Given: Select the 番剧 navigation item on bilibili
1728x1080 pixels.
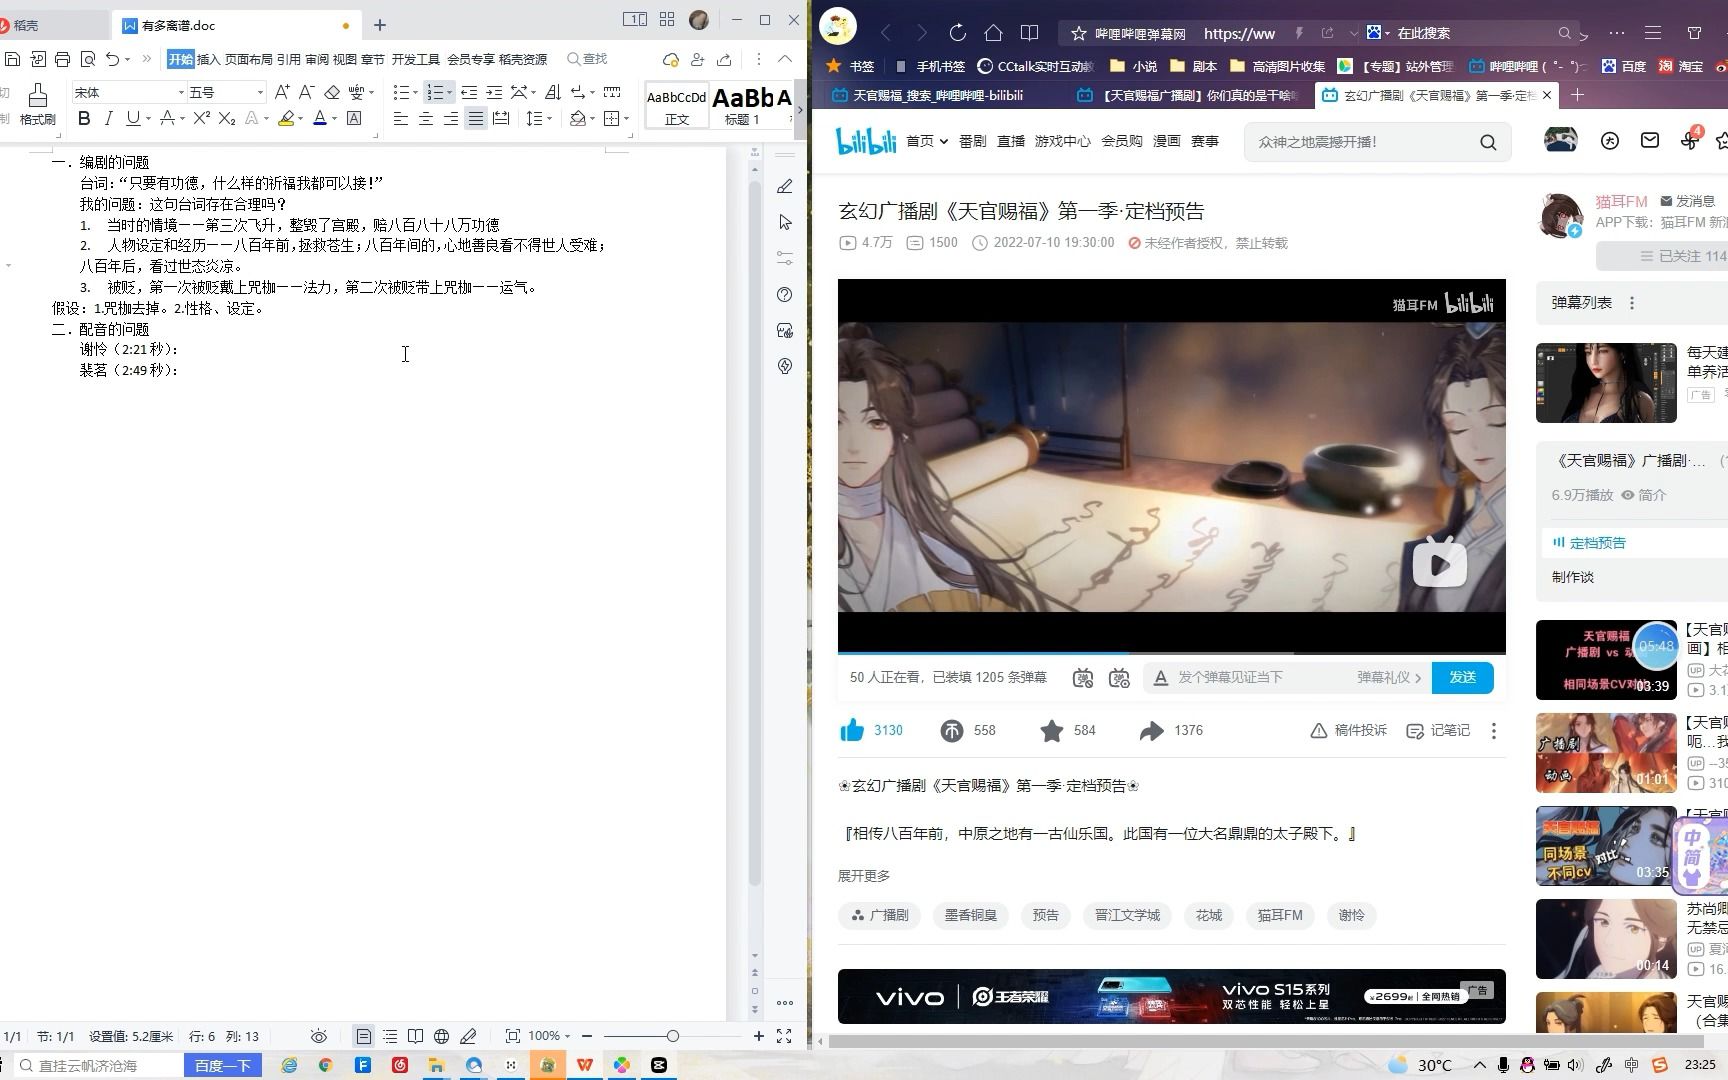Looking at the screenshot, I should pos(972,142).
